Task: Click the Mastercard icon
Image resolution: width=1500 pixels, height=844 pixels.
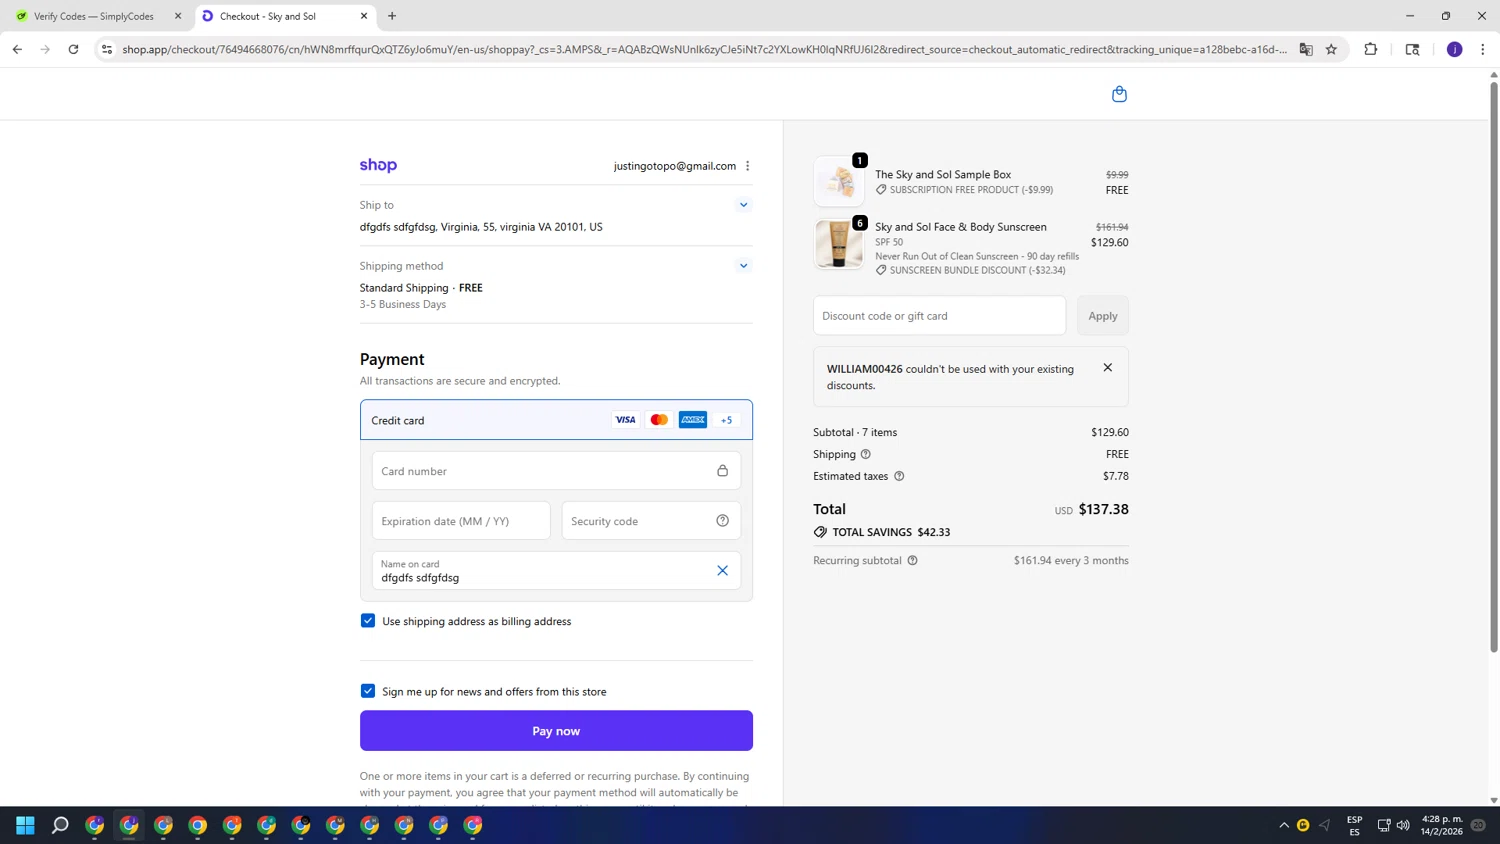Action: coord(659,420)
